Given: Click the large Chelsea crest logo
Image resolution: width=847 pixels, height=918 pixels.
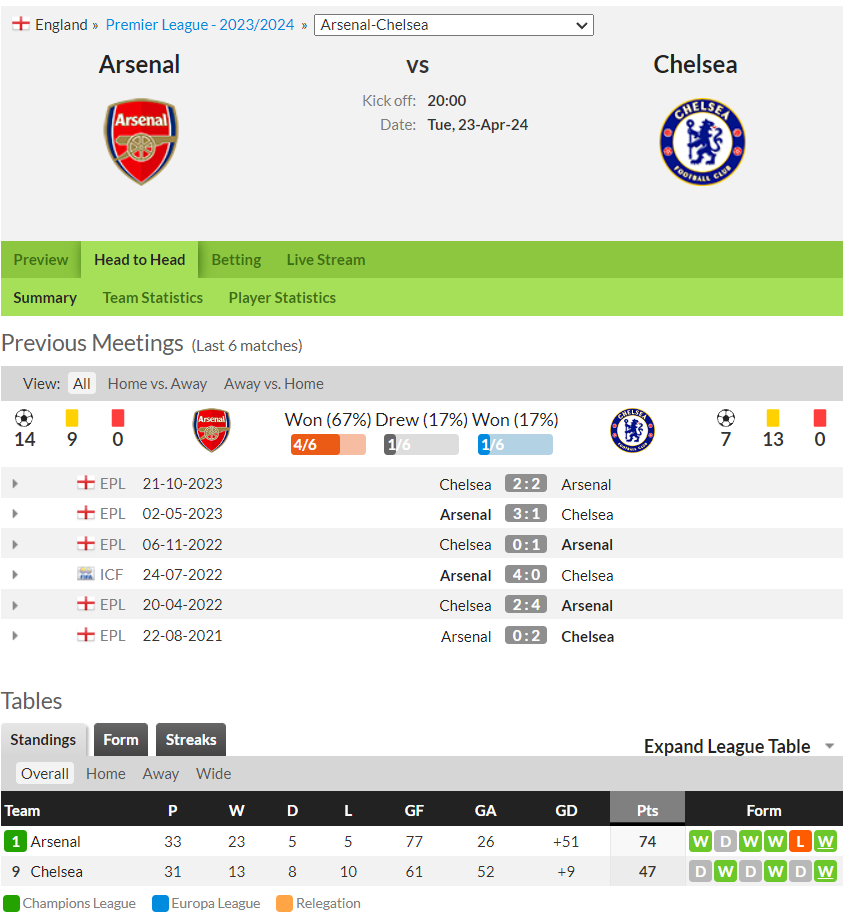Looking at the screenshot, I should (x=702, y=142).
